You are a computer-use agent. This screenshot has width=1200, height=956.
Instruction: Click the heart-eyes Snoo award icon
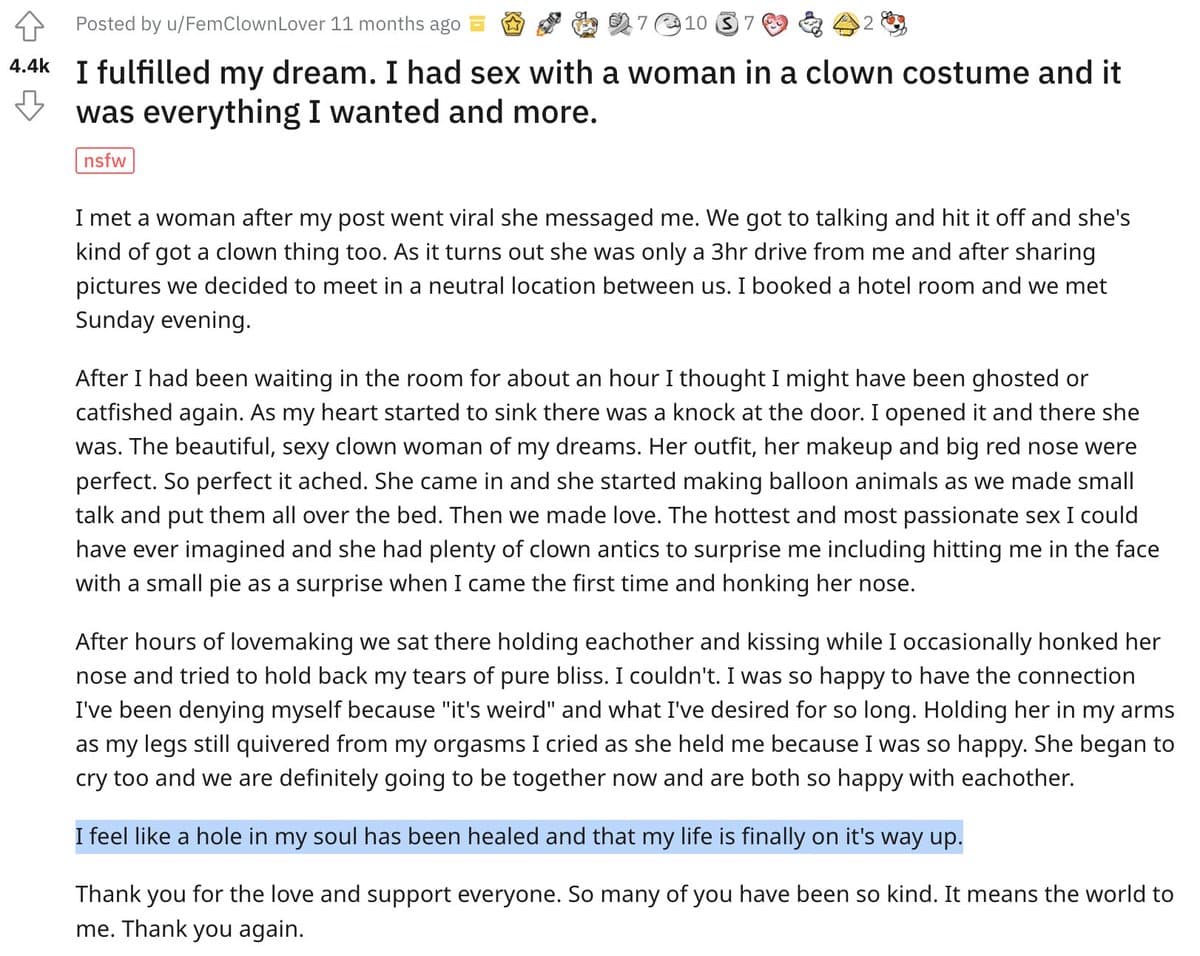(x=889, y=23)
